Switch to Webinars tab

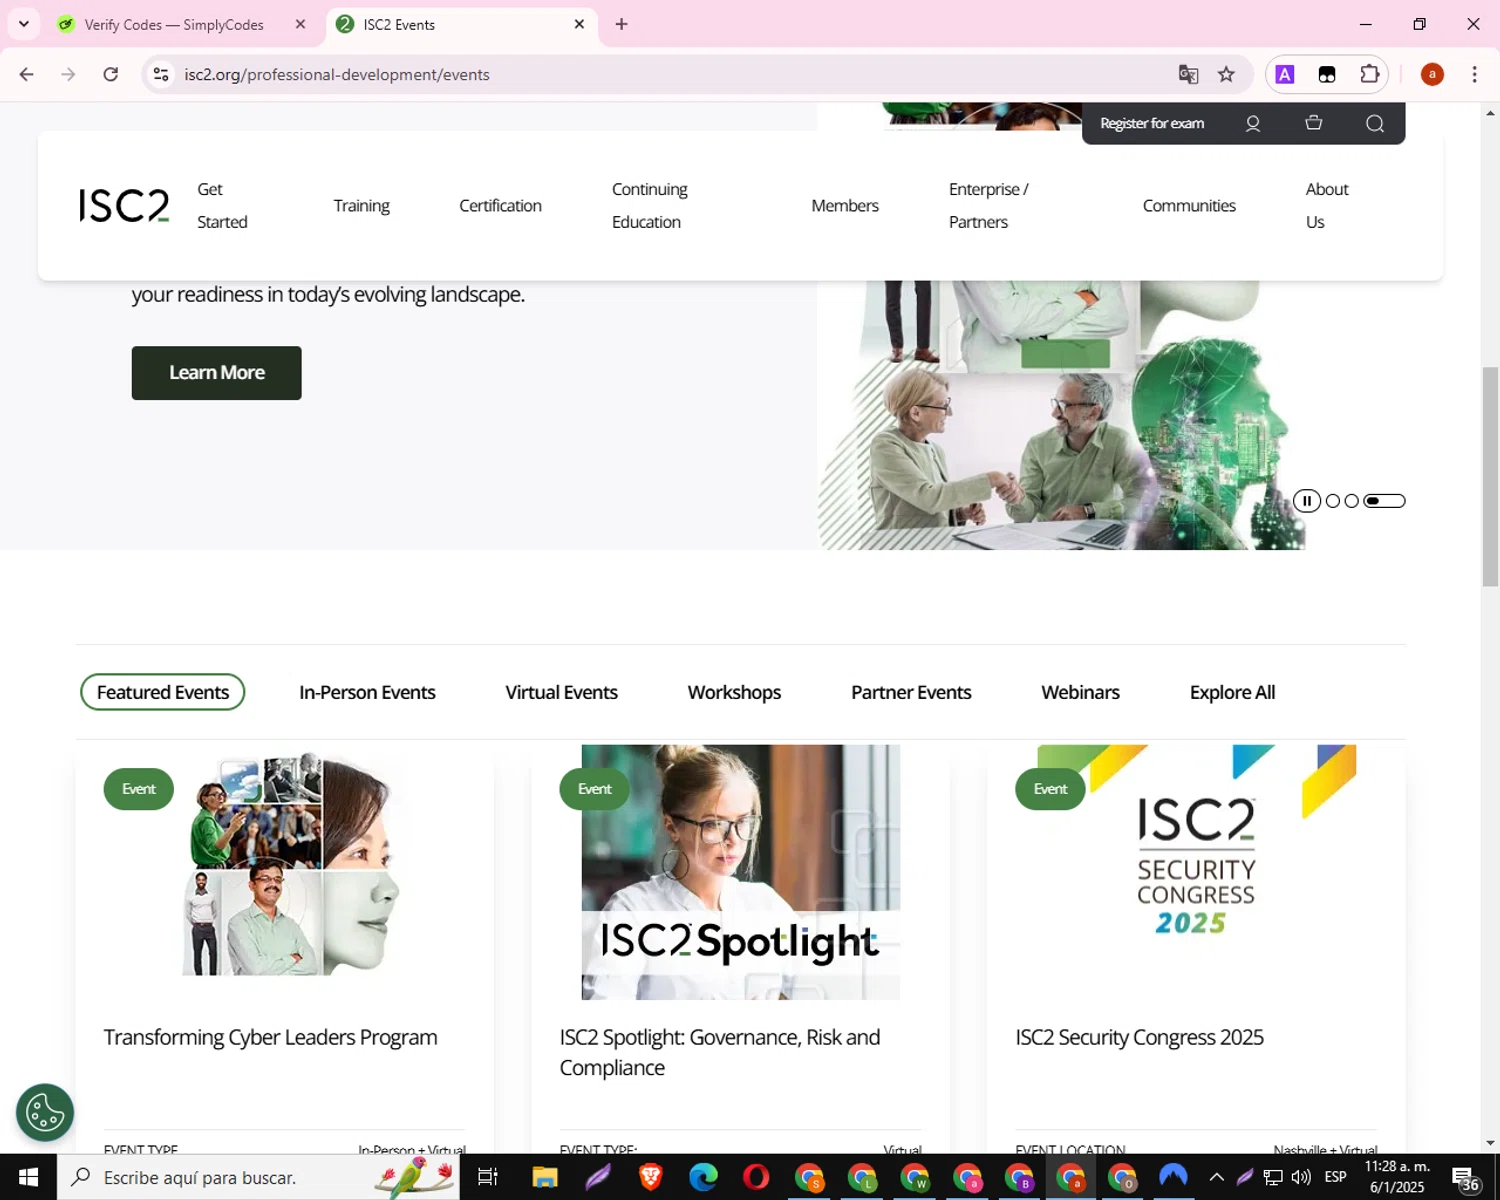1080,692
